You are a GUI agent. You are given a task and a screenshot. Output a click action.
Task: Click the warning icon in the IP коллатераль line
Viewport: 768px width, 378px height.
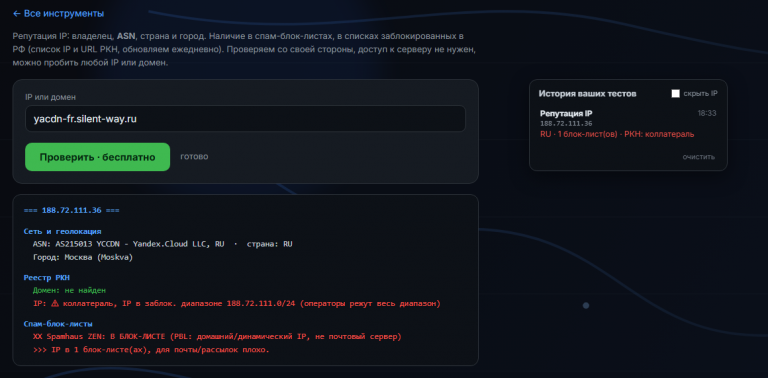tap(55, 304)
